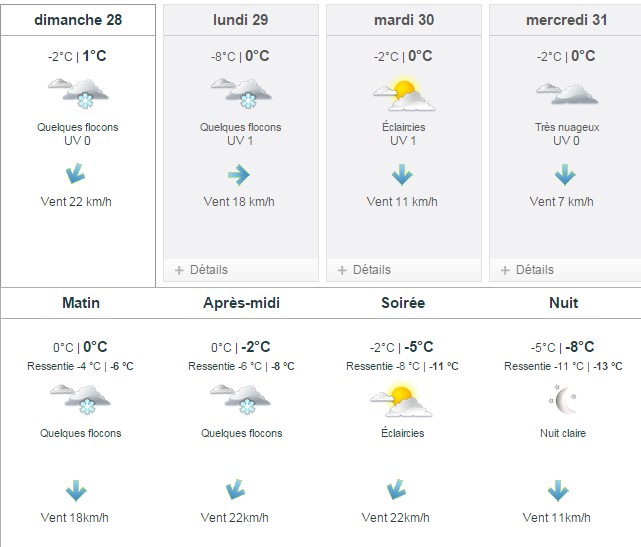
Task: Click the snow cloud icon for lundi 29
Action: 241,94
